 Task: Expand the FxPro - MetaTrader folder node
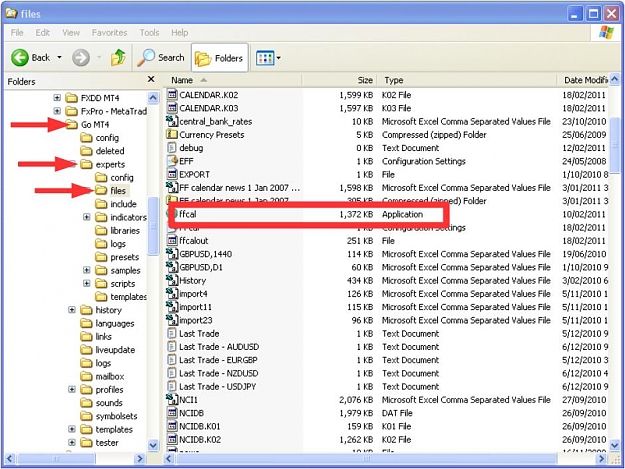tap(57, 111)
